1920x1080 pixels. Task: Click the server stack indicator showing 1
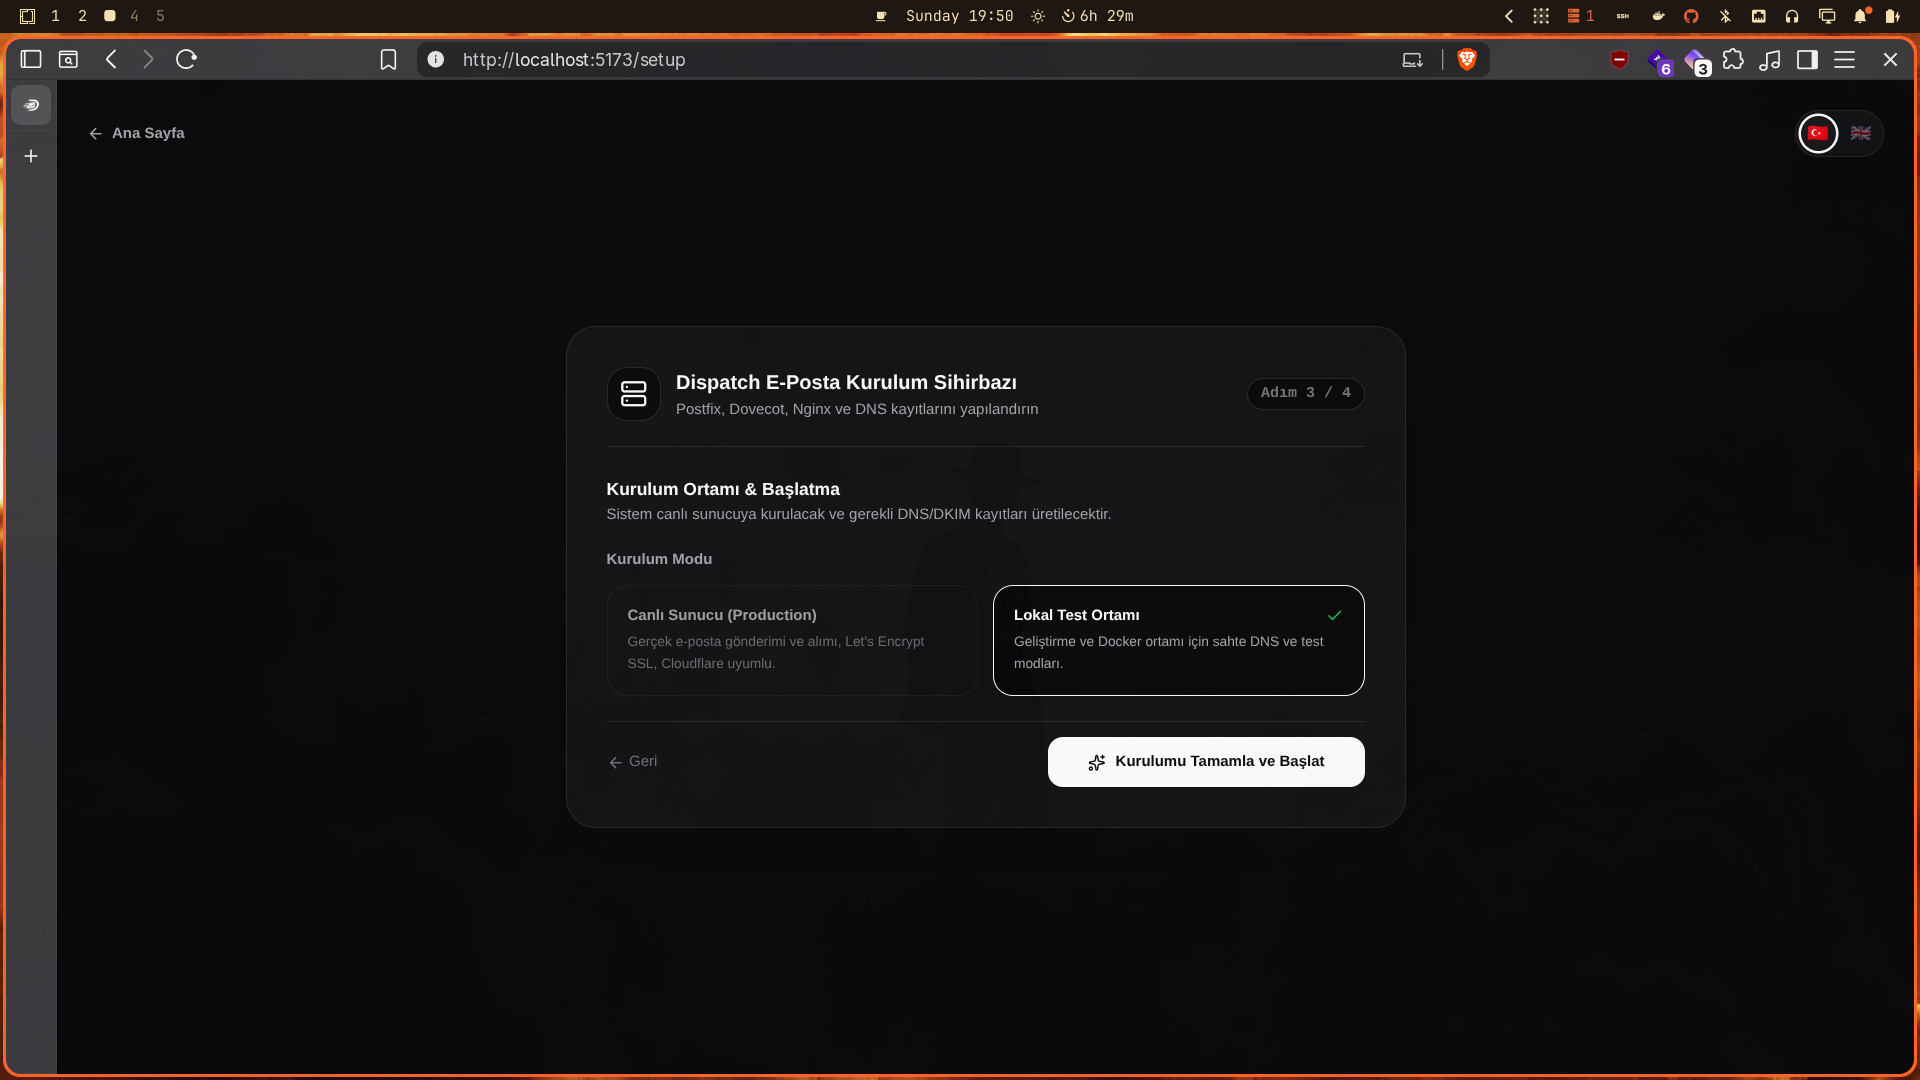[x=1581, y=16]
